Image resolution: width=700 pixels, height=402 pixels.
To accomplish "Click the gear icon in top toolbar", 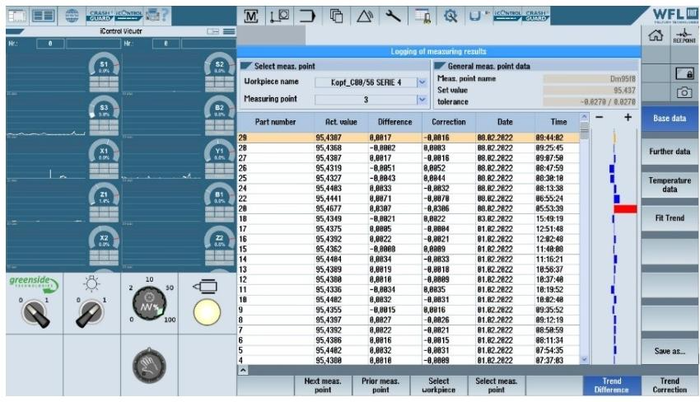I will click(x=450, y=17).
